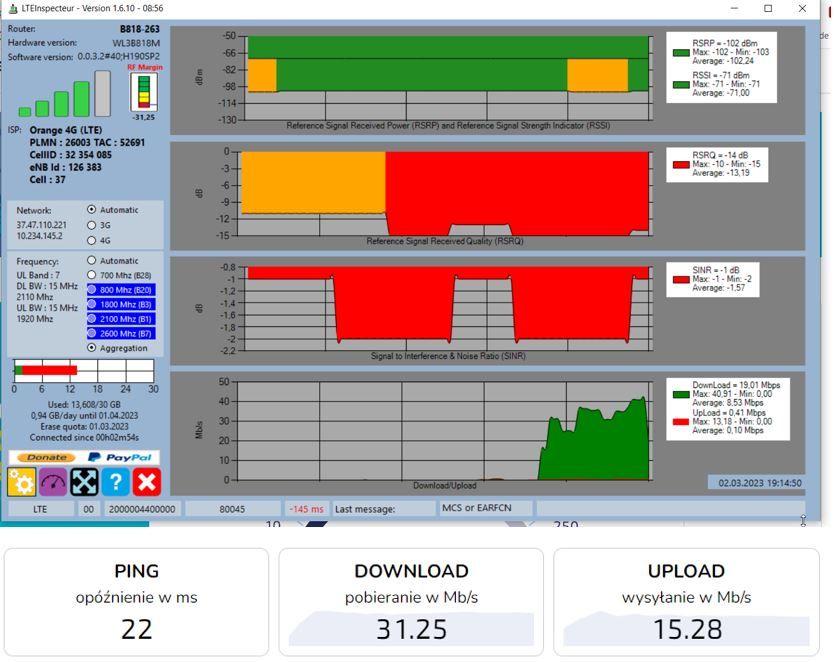Click the RF Margin indicator gauge
The width and height of the screenshot is (836, 662).
pyautogui.click(x=144, y=92)
